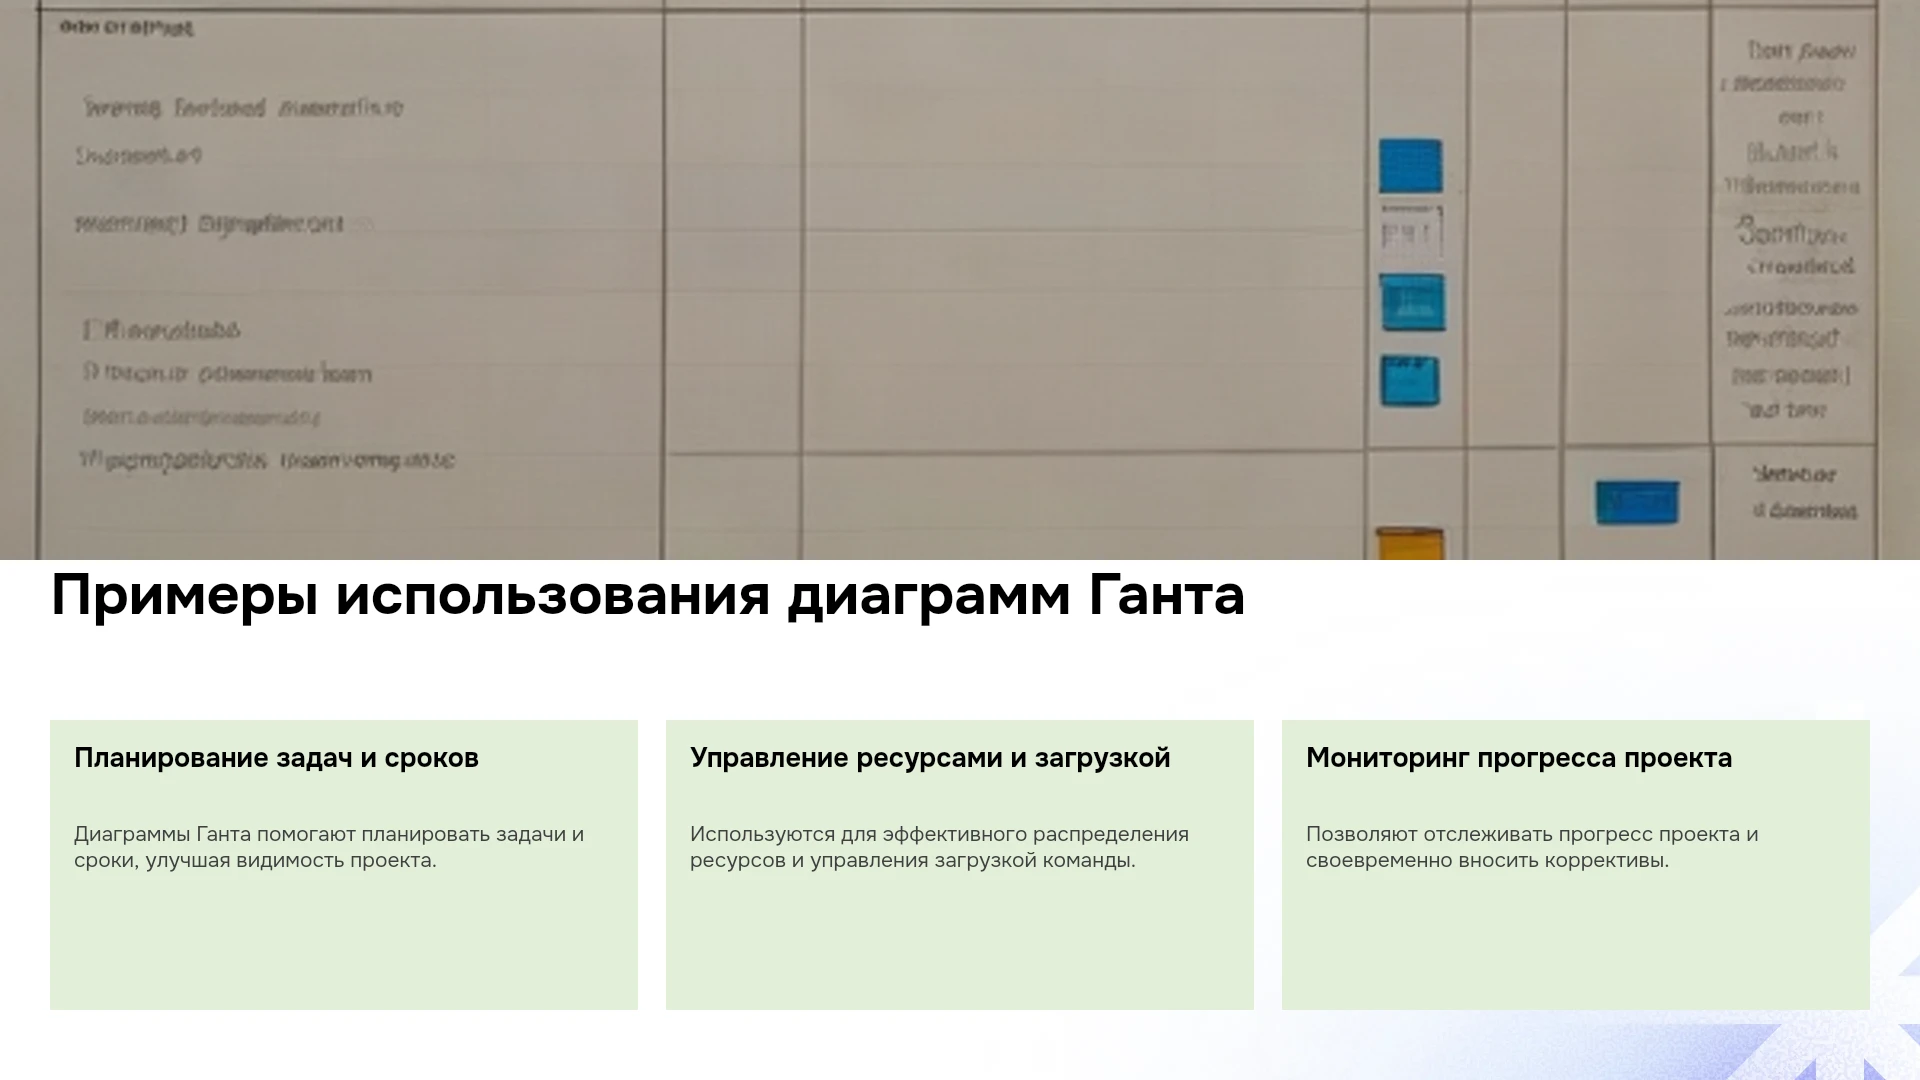The height and width of the screenshot is (1080, 1920).
Task: Click the heading Планирование задач и сроков
Action: coord(276,758)
